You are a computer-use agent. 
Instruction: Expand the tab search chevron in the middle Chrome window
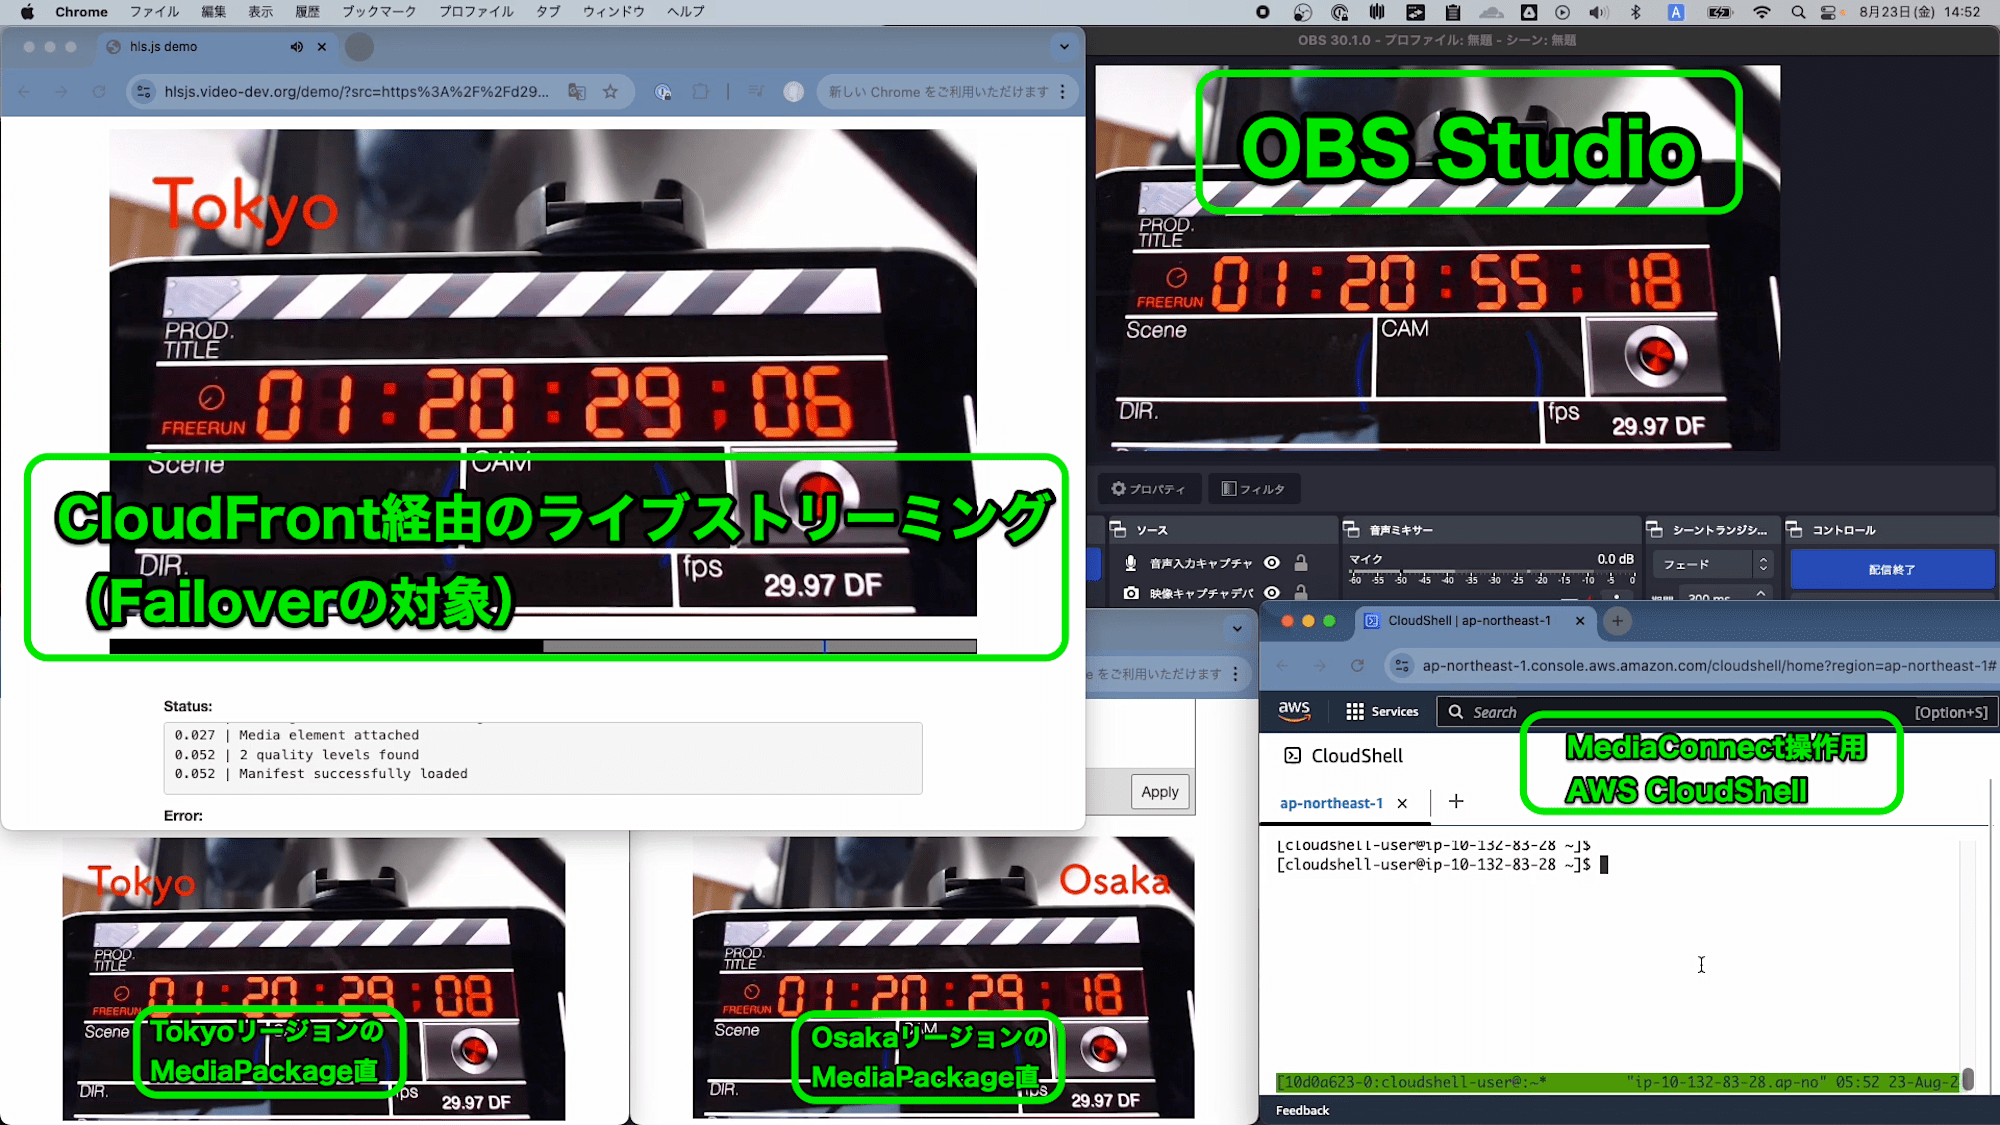1237,629
